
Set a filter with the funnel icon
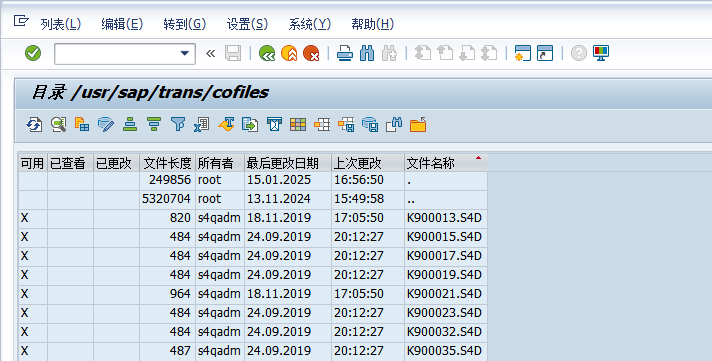(x=178, y=124)
